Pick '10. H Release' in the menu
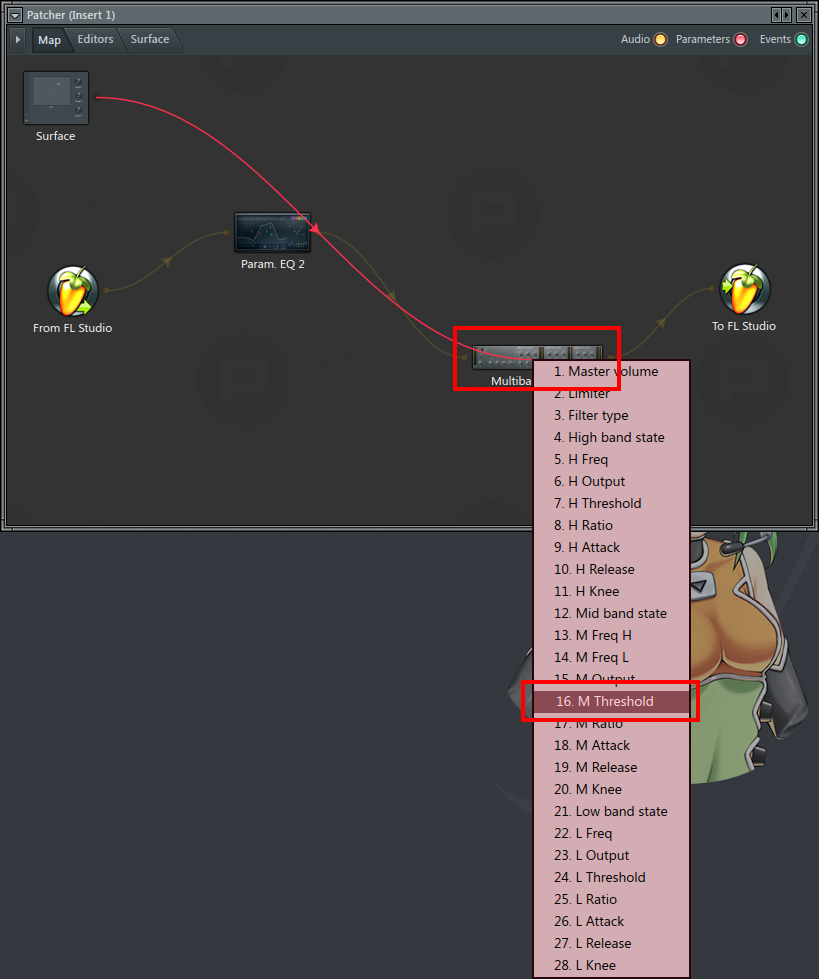Viewport: 819px width, 979px height. (x=612, y=569)
